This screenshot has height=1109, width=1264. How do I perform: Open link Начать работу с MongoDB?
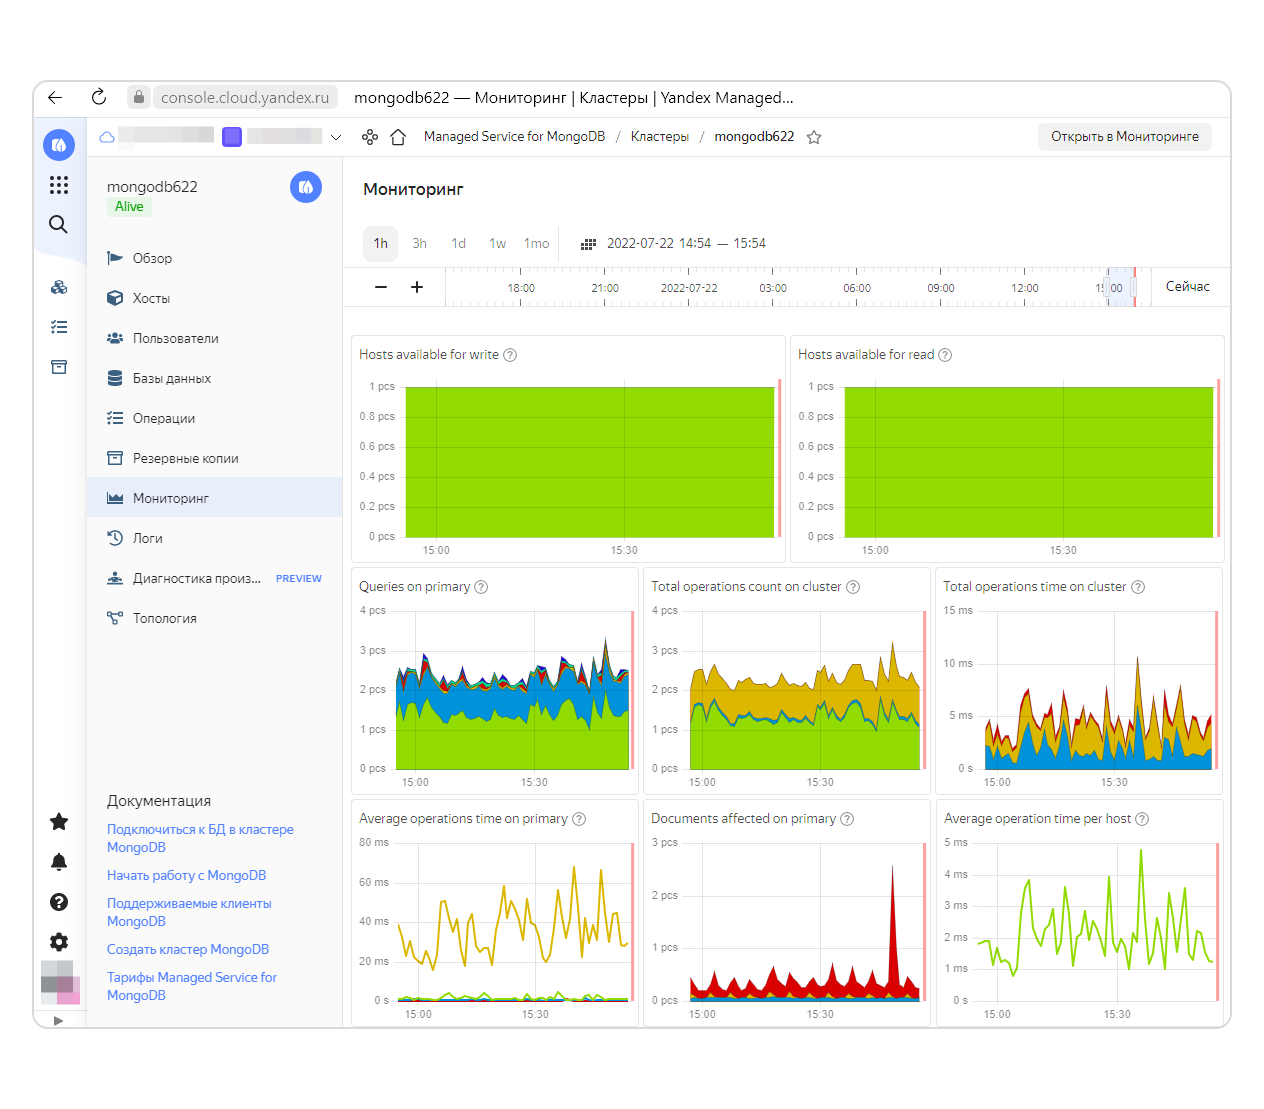coord(187,875)
